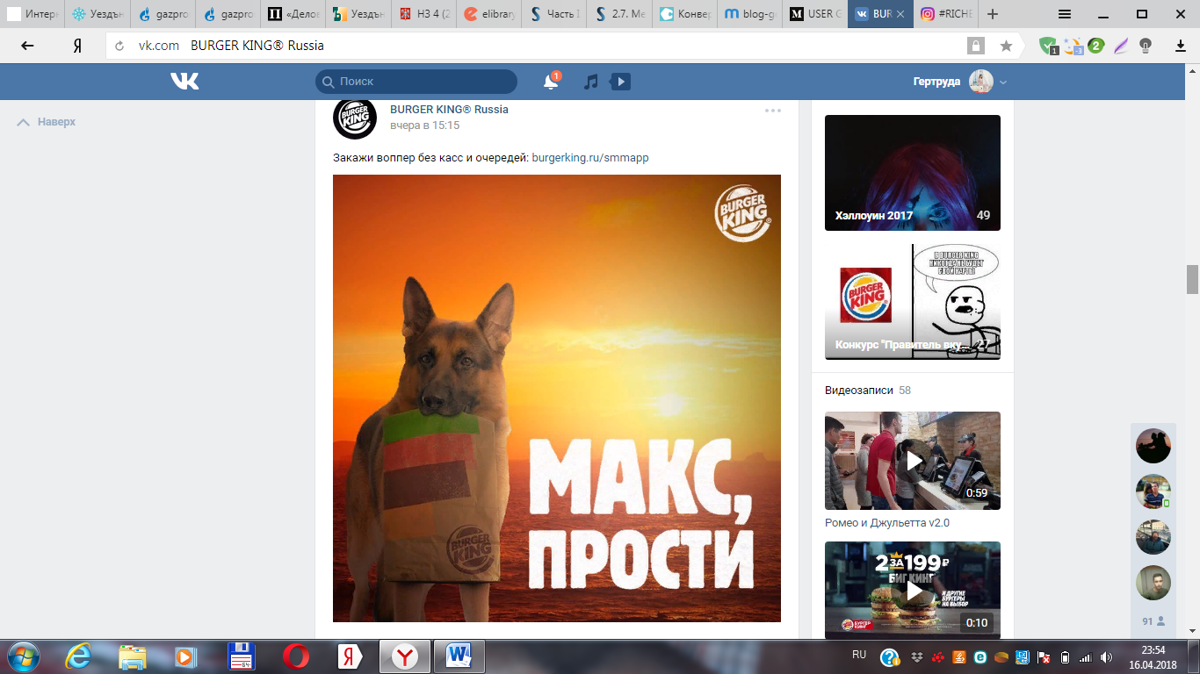Open VK notifications bell
Image resolution: width=1200 pixels, height=674 pixels.
pyautogui.click(x=551, y=81)
